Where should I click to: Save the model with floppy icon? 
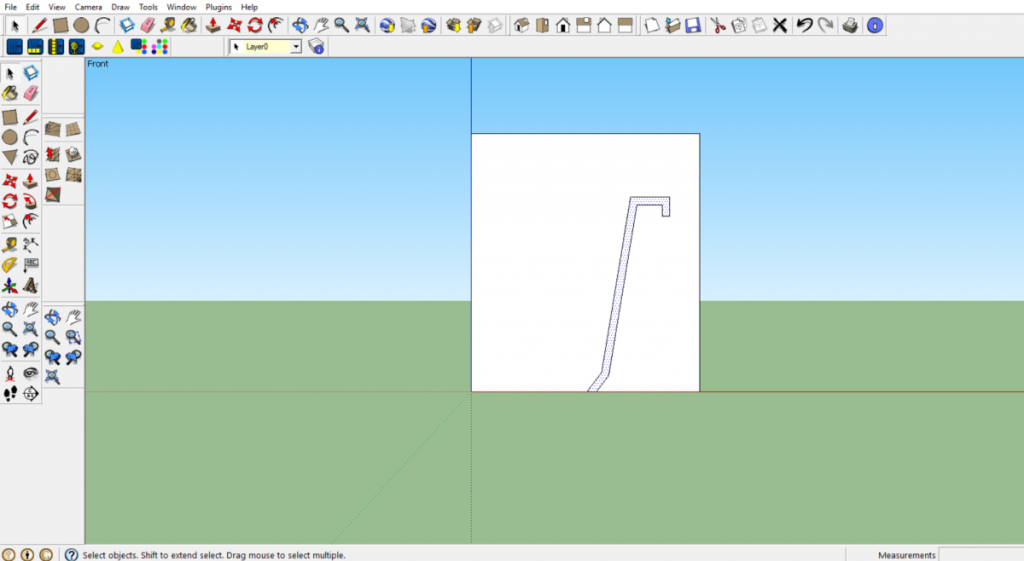693,25
